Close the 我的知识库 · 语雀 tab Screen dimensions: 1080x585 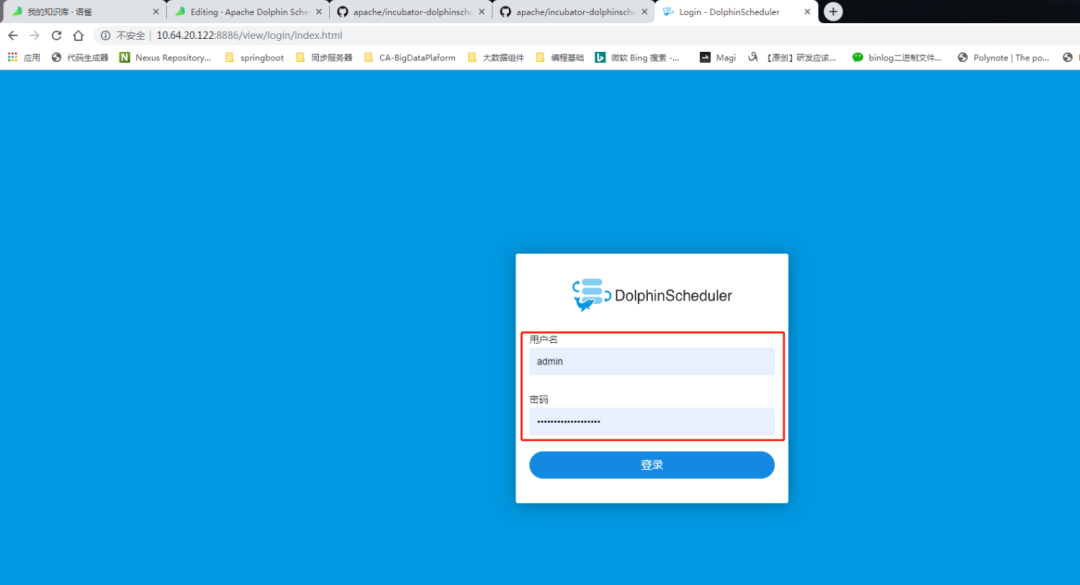[x=156, y=12]
